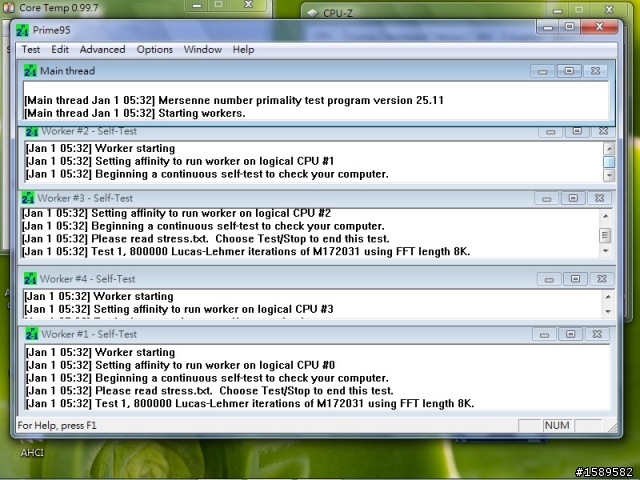
Task: Minimize the CPU-Z window
Action: point(558,10)
